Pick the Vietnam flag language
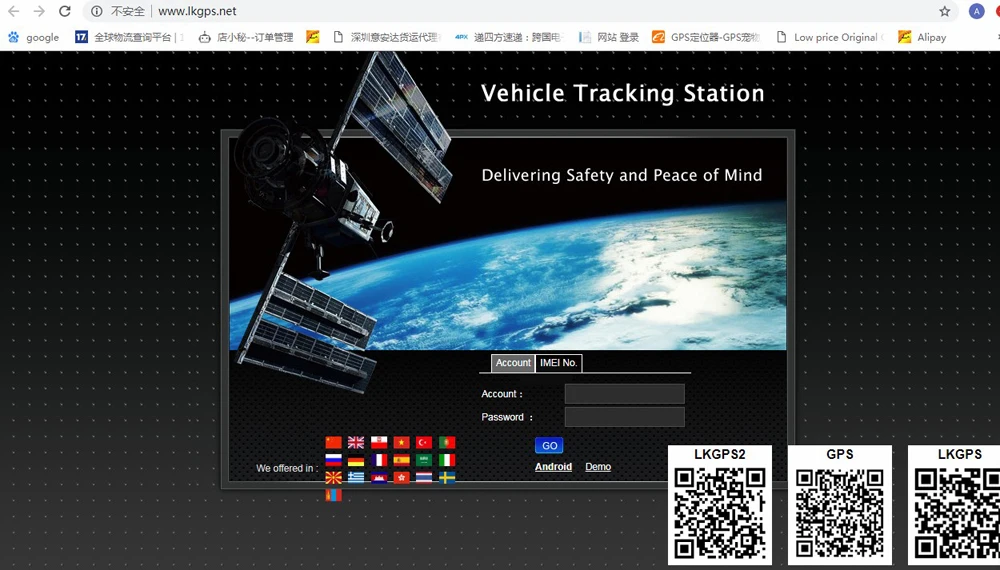 coord(401,442)
